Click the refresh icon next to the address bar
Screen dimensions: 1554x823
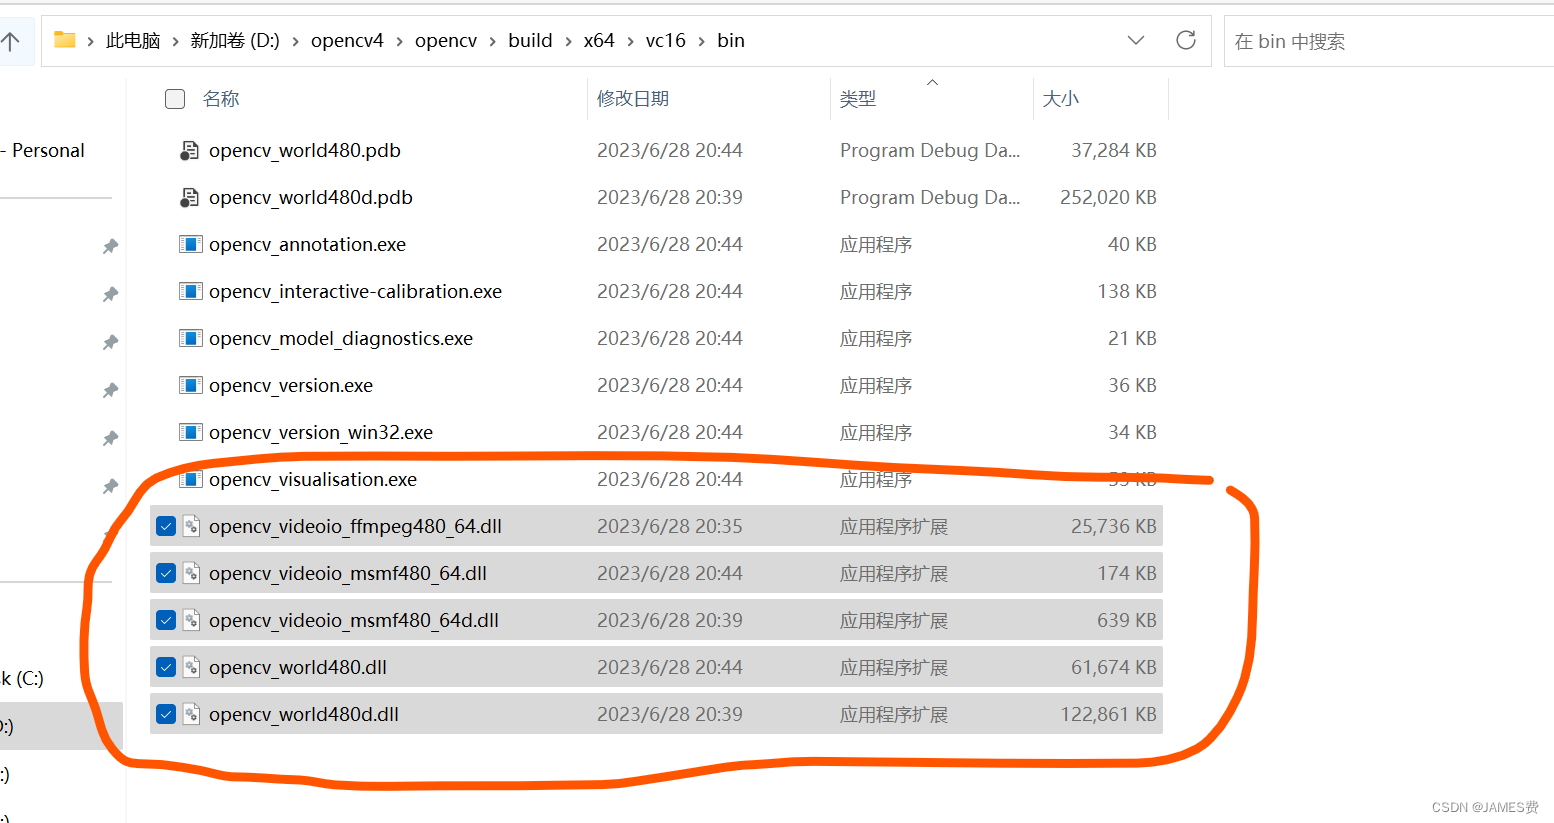point(1186,40)
